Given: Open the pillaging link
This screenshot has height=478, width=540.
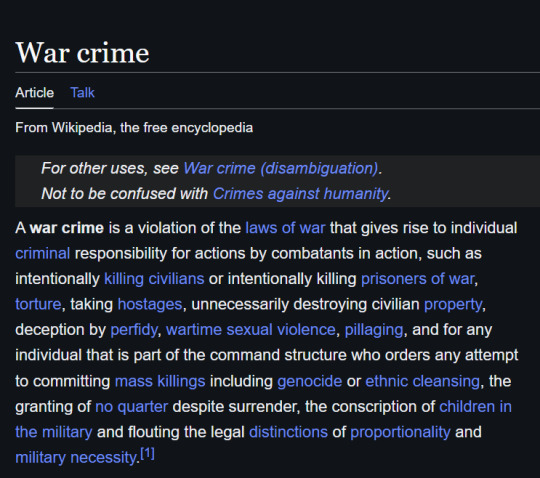Looking at the screenshot, I should click(374, 330).
